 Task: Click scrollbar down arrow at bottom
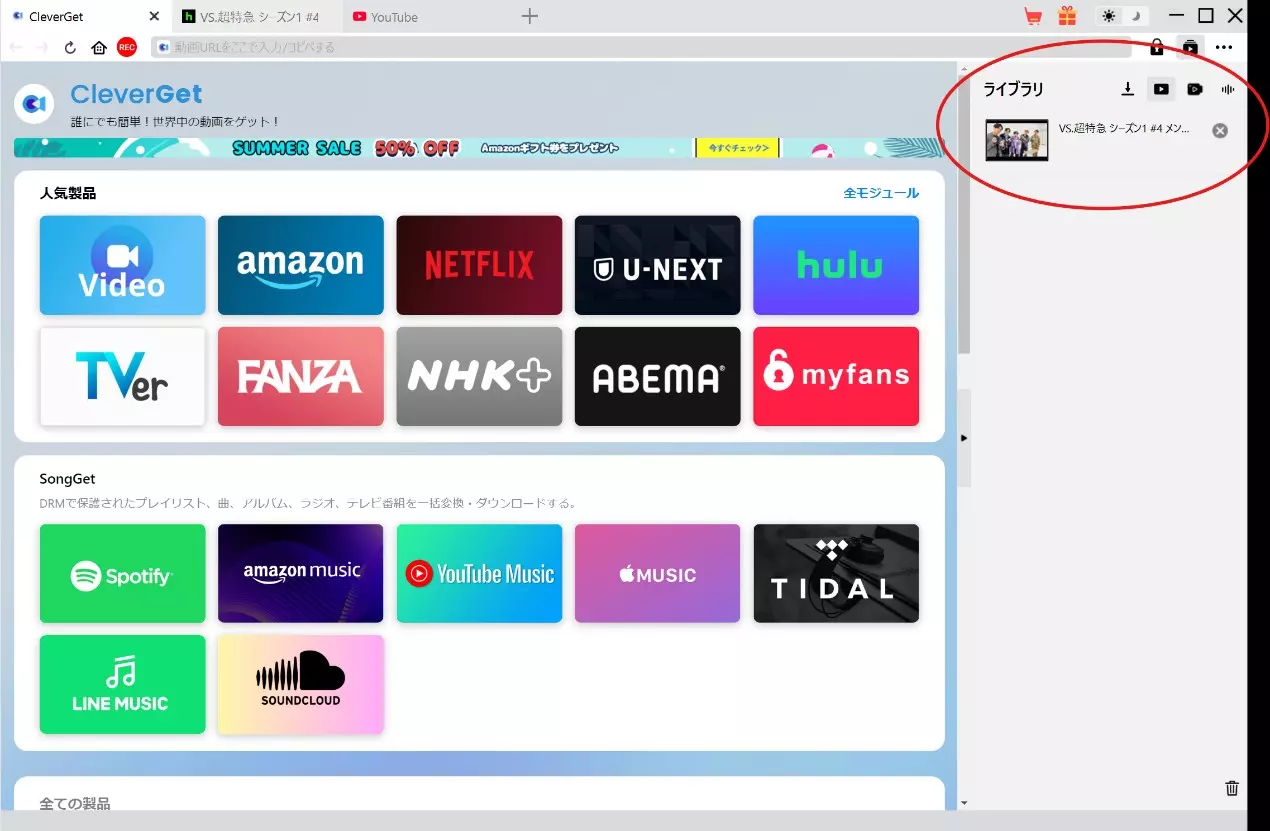(964, 802)
